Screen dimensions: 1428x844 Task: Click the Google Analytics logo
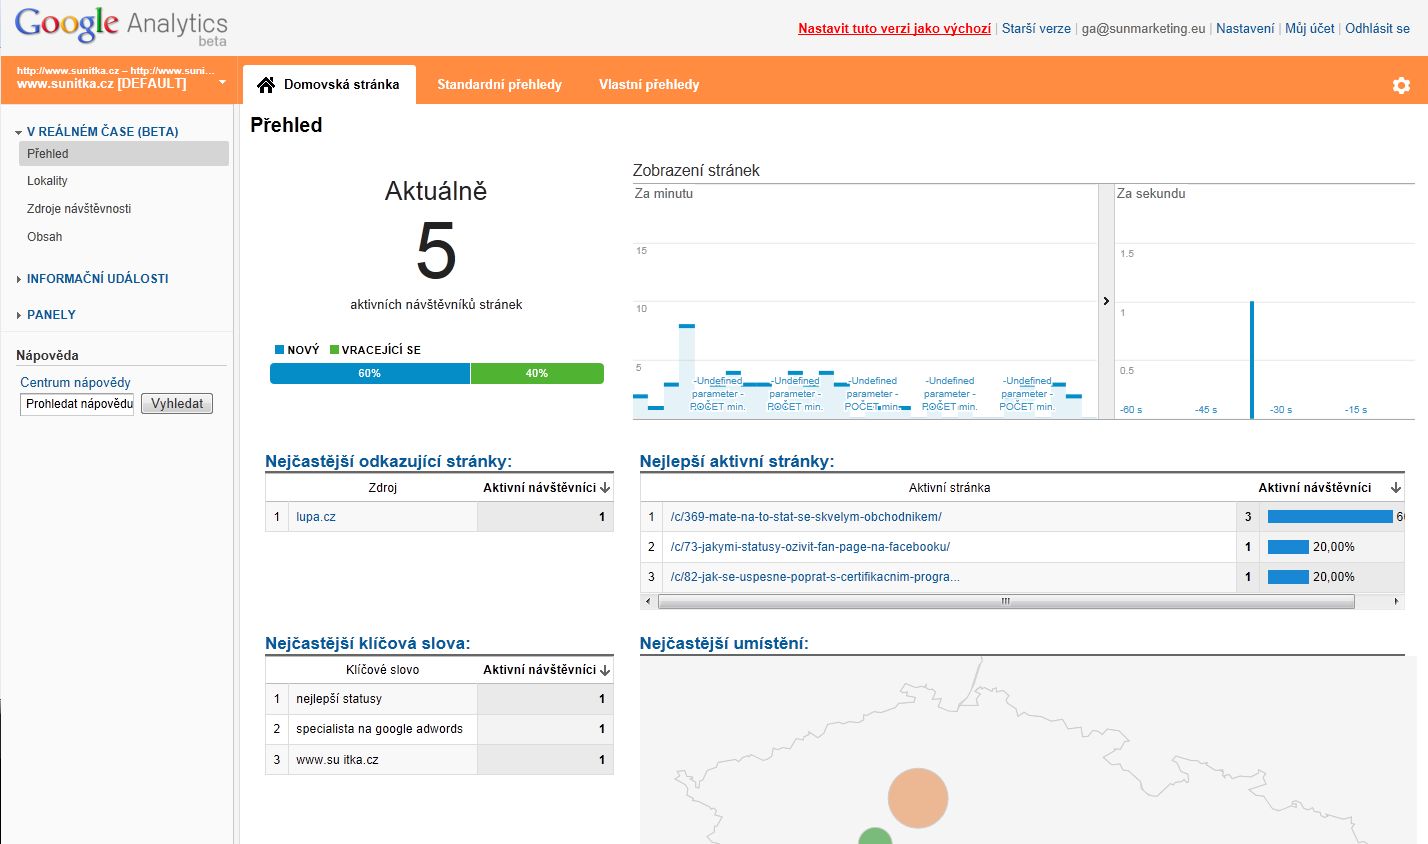(121, 25)
